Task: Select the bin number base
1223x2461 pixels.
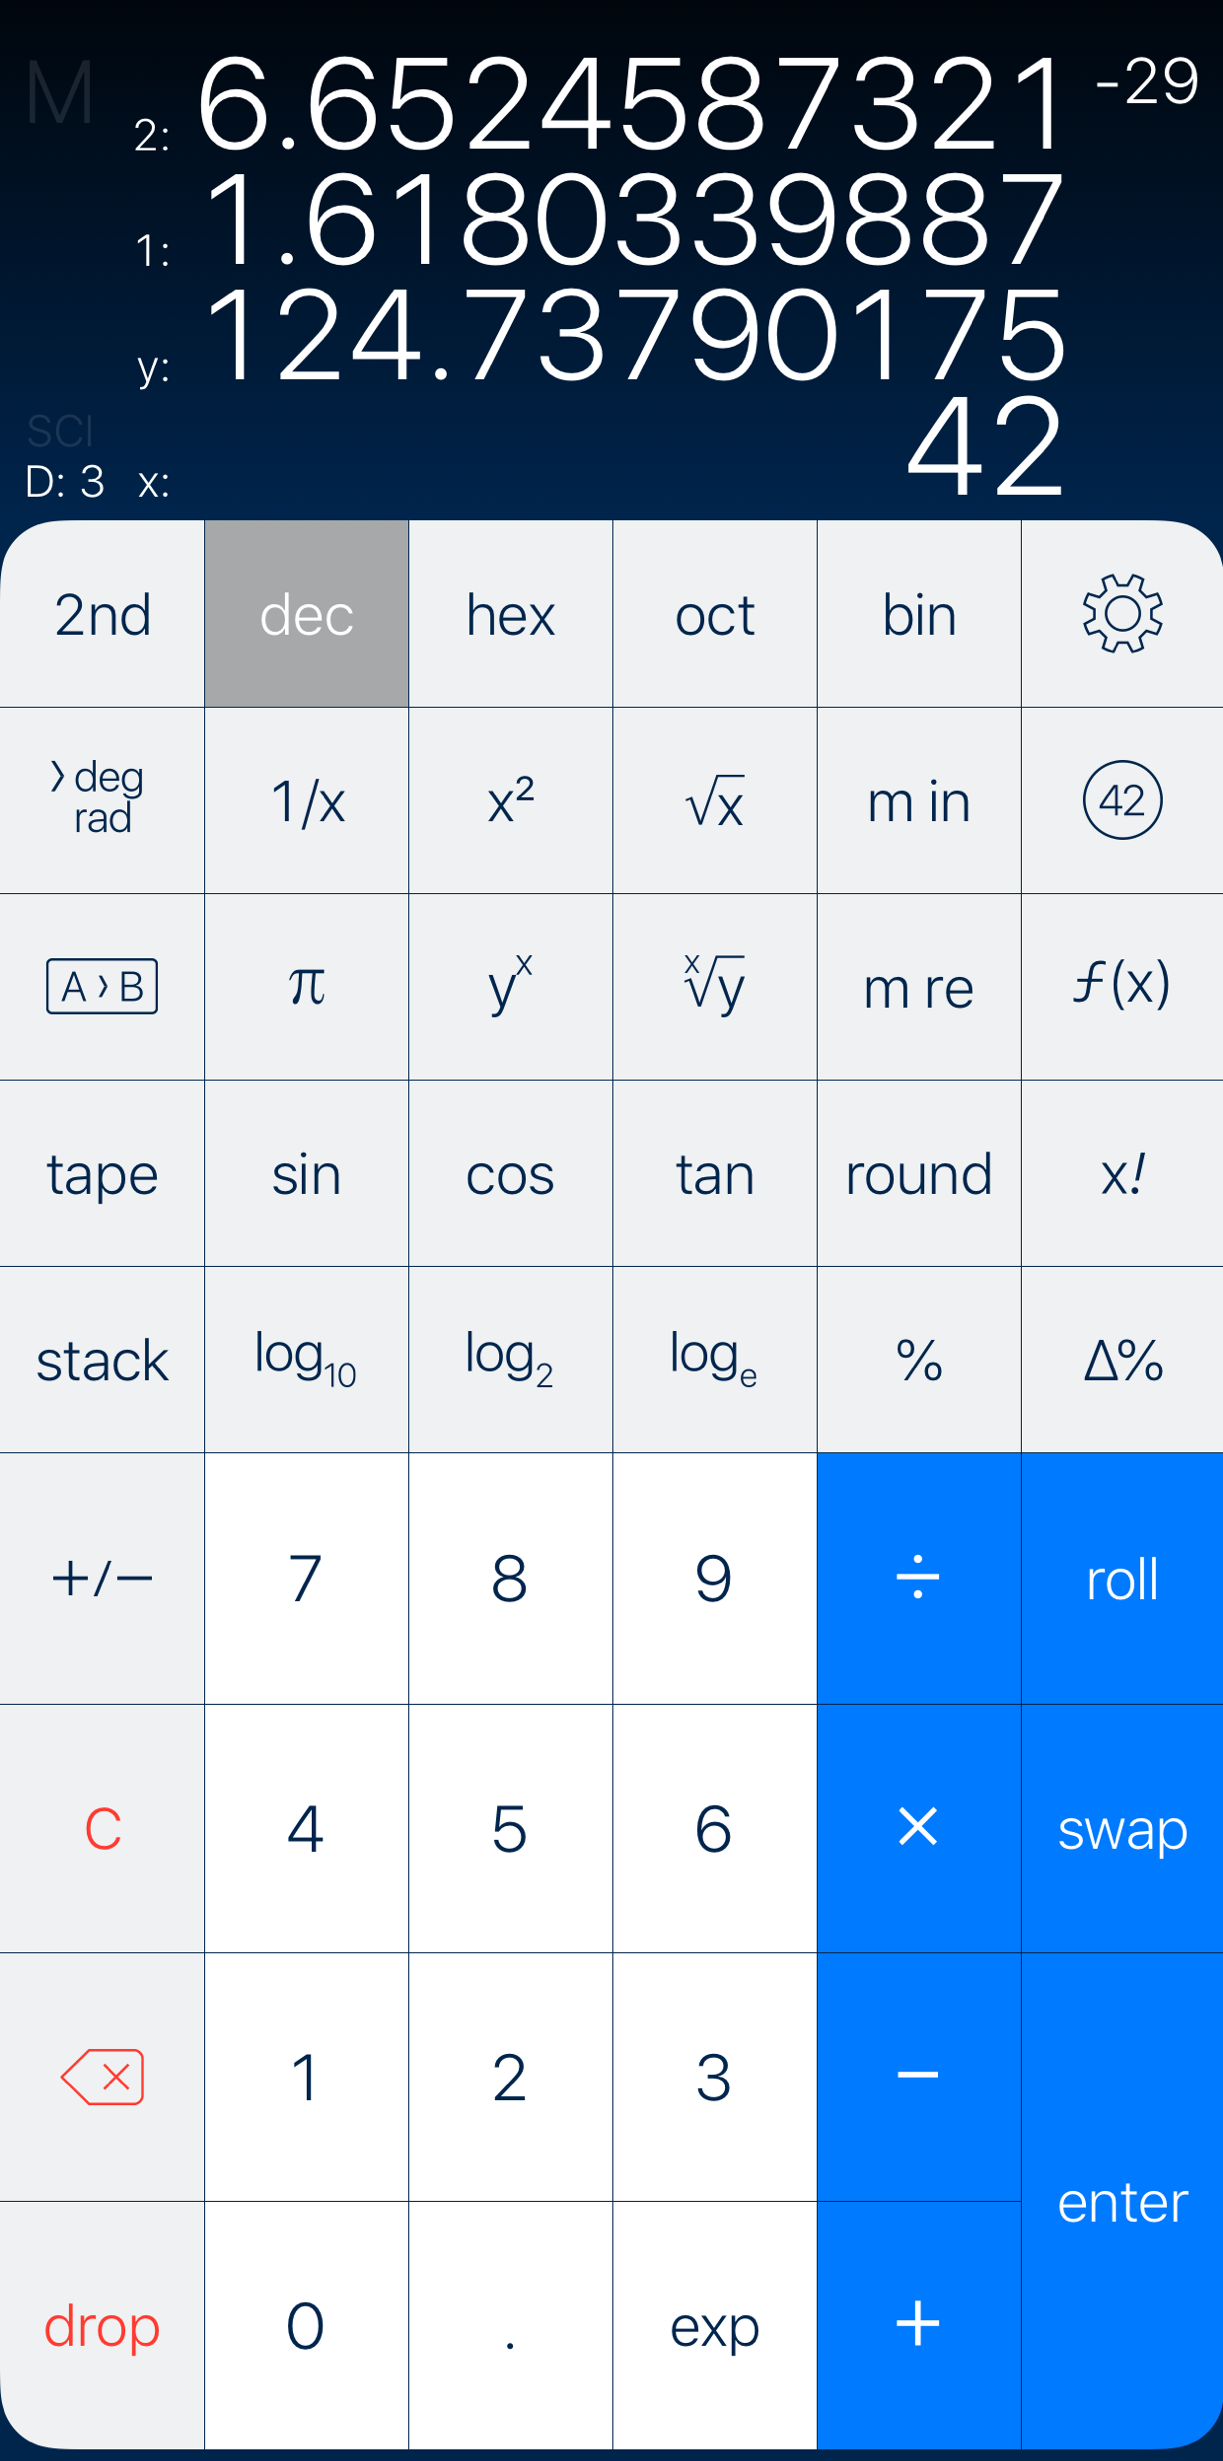Action: [x=918, y=613]
